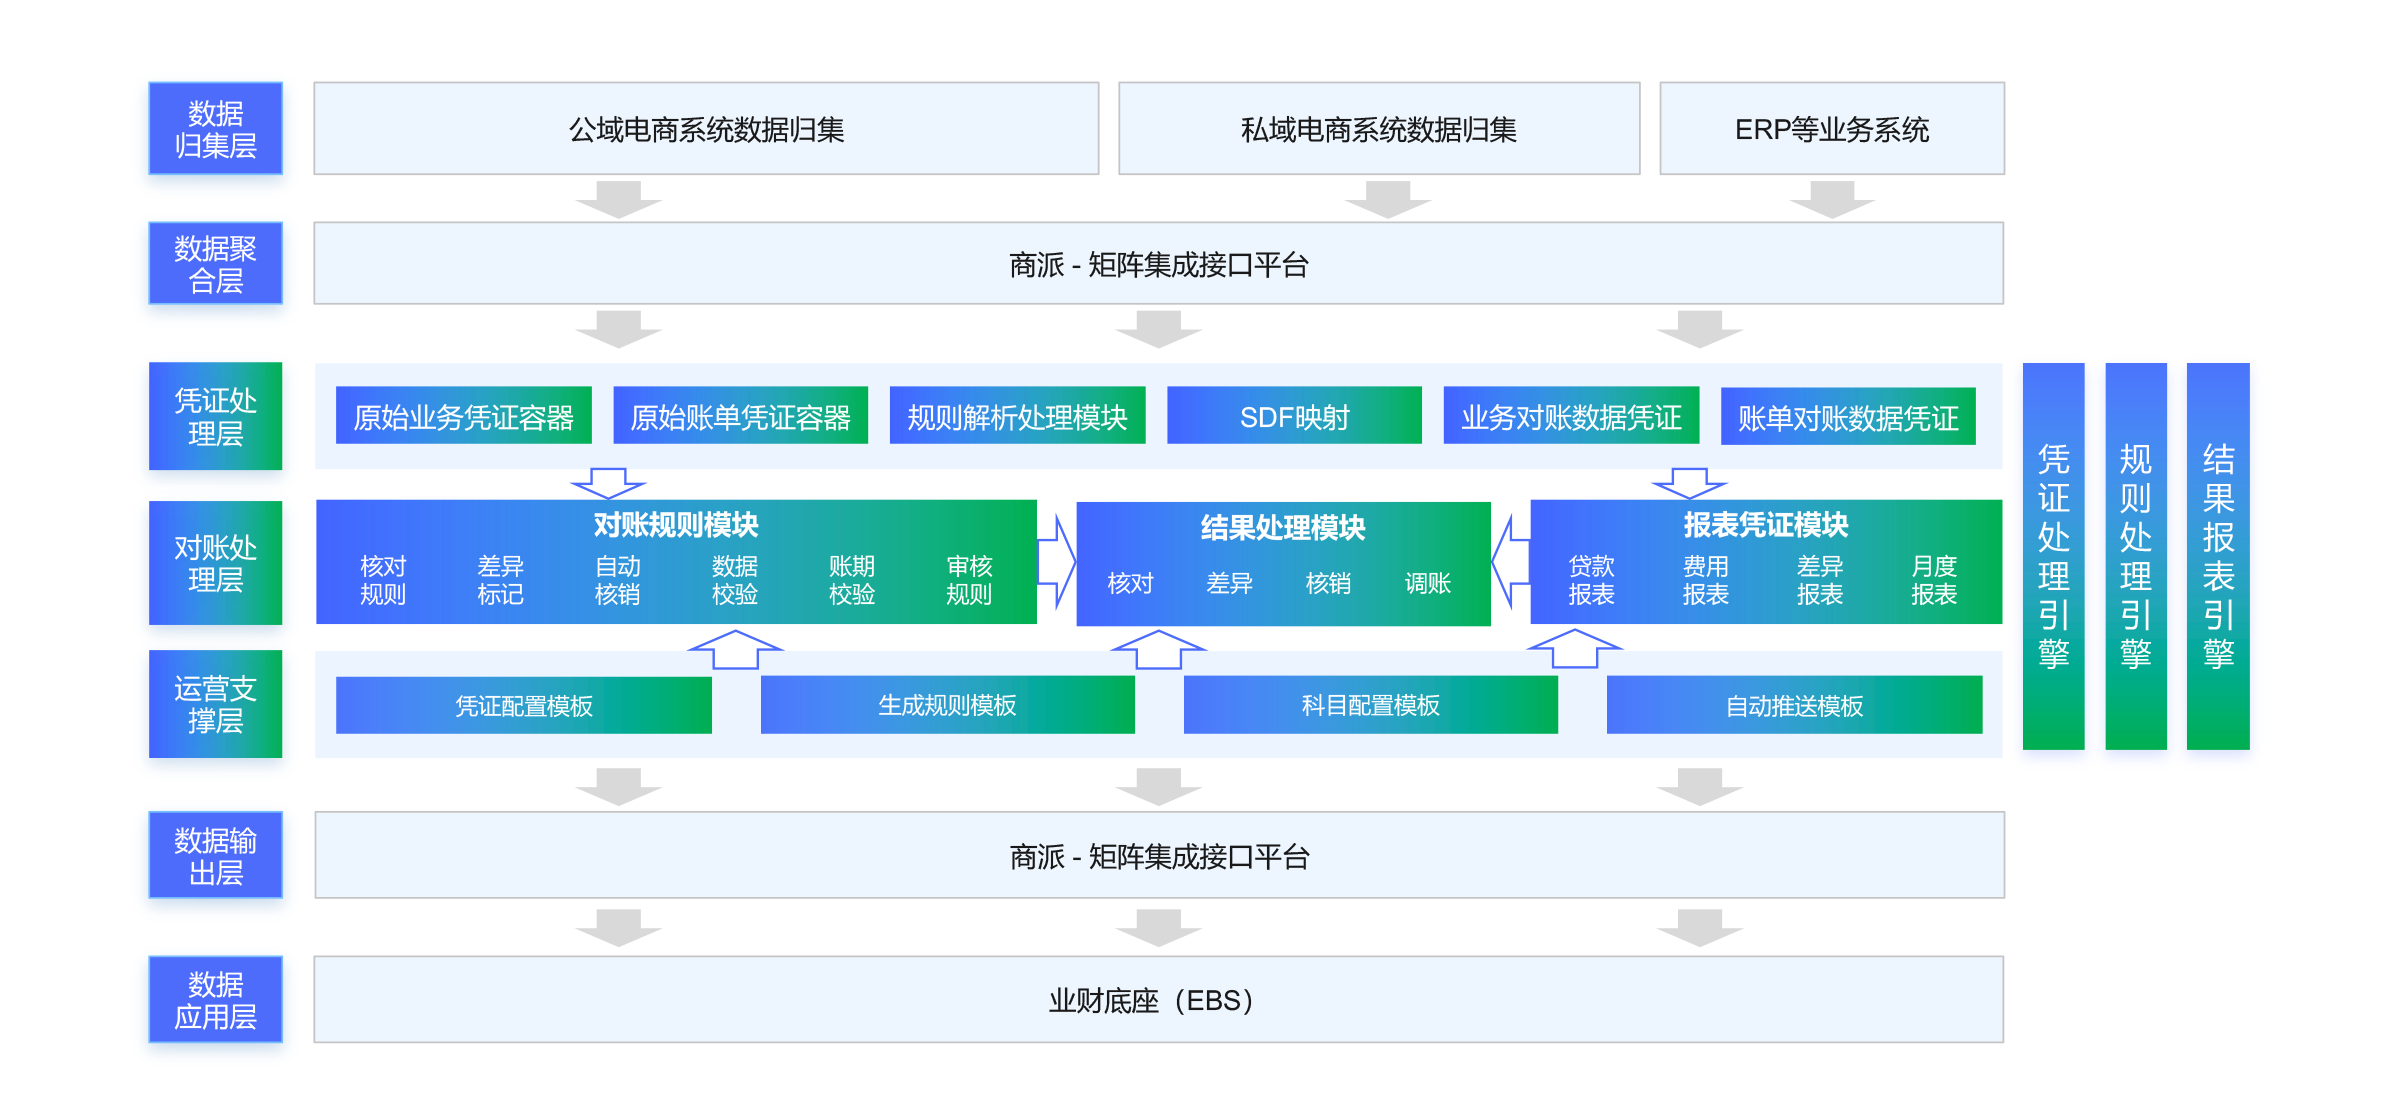Select the 凭证处理层 layer label
2400x1116 pixels.
(215, 416)
